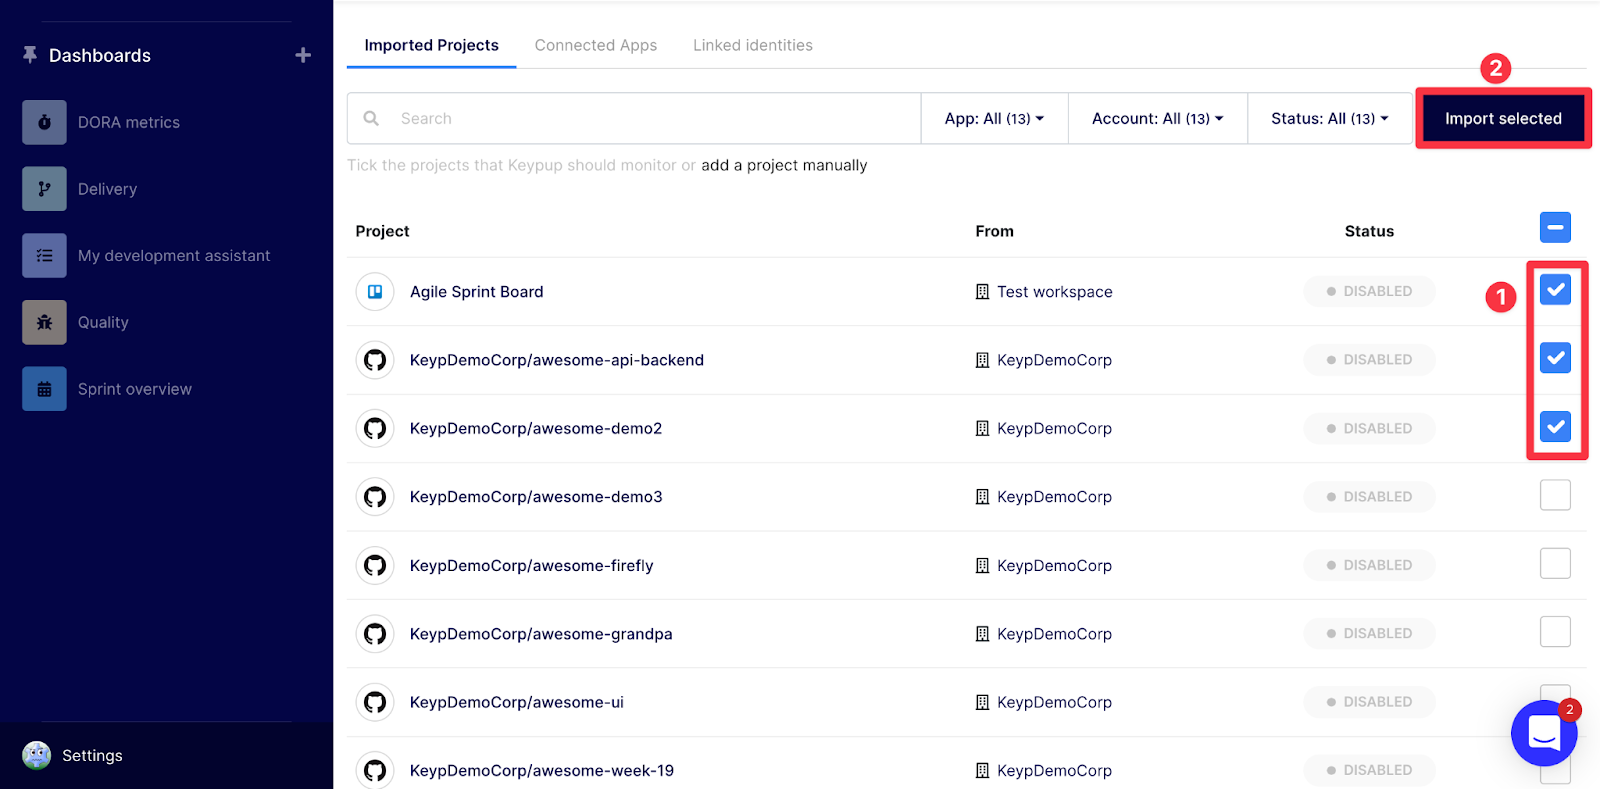The width and height of the screenshot is (1600, 789).
Task: Click the plus icon beside Dashboards
Action: tap(303, 55)
